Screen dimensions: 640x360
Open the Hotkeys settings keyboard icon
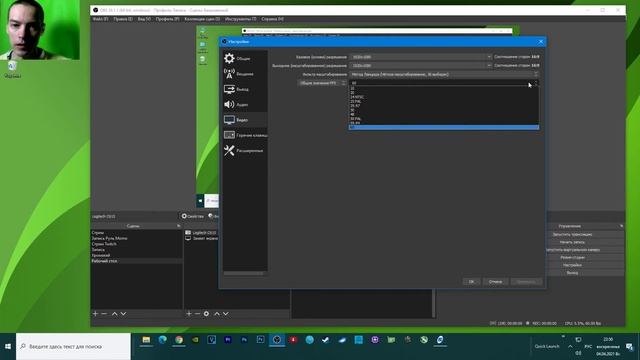click(229, 135)
